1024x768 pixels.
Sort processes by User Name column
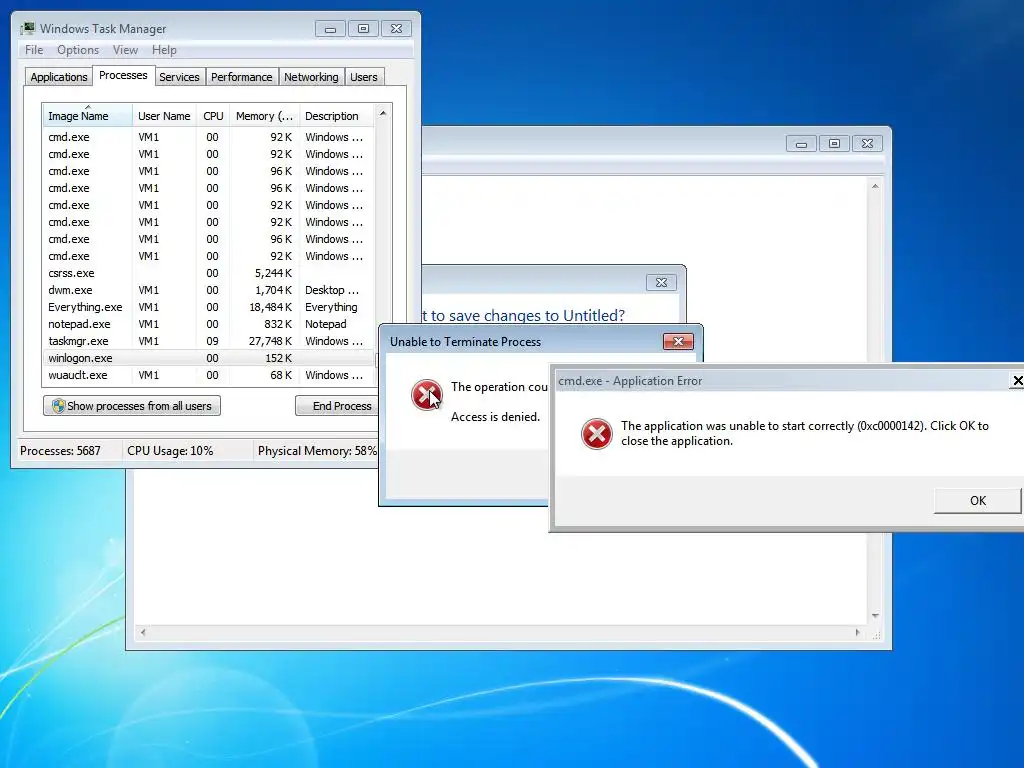(x=164, y=116)
